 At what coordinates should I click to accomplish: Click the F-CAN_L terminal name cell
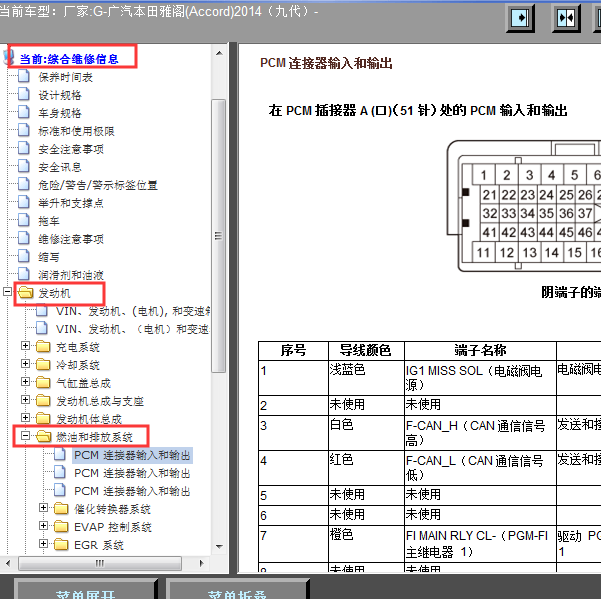[x=480, y=468]
